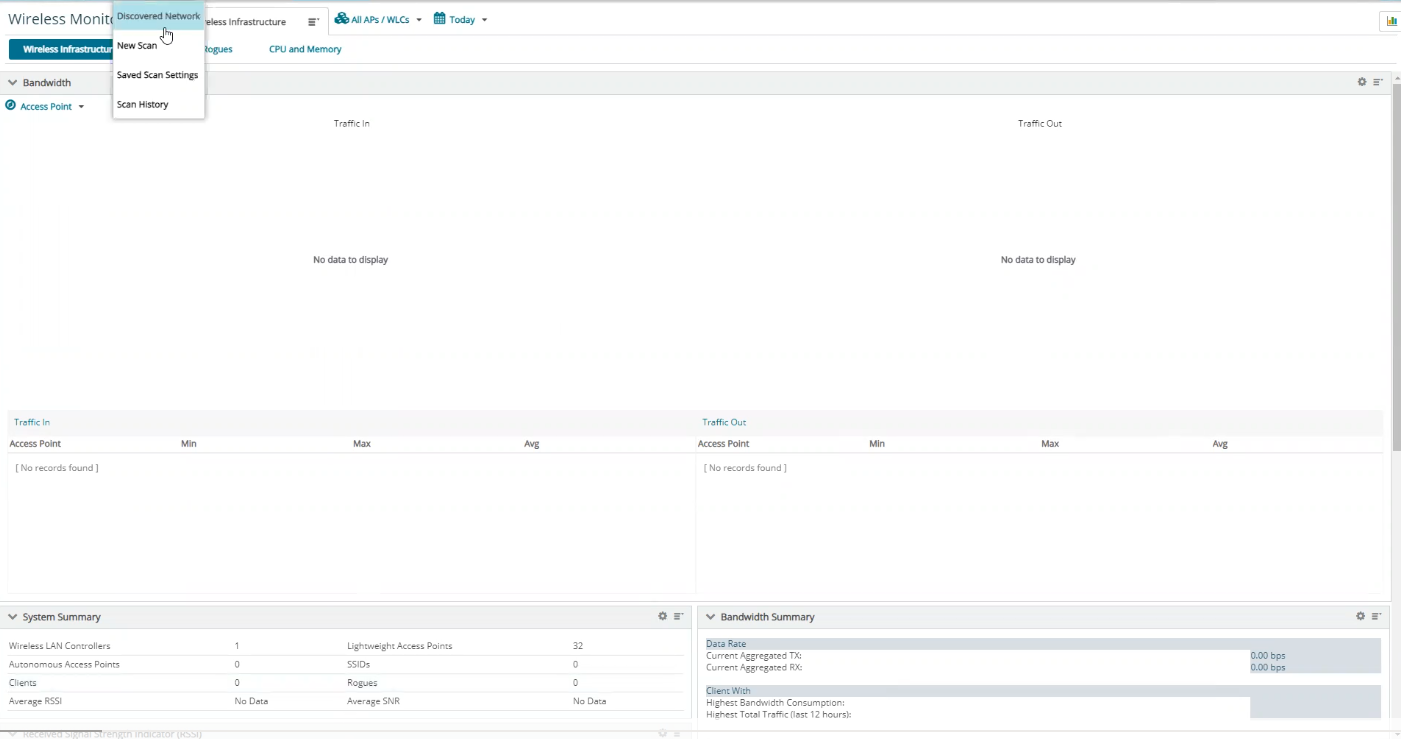Click the Autonomous Access Points label
1401x739 pixels.
pyautogui.click(x=64, y=665)
